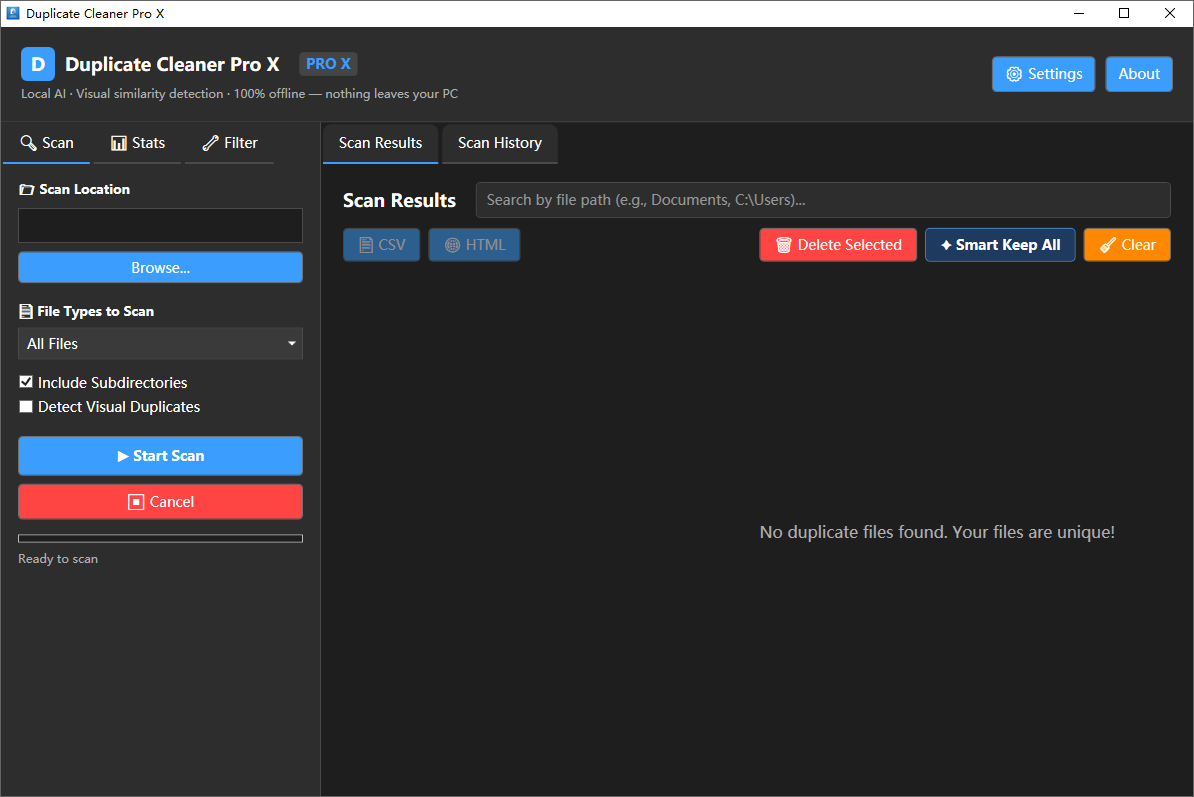Click the Ready to scan status text
The image size is (1194, 797).
pos(58,559)
